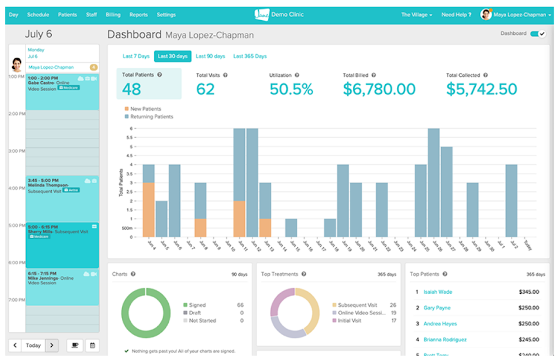
Task: Select the Last 7 Days range
Action: point(136,56)
